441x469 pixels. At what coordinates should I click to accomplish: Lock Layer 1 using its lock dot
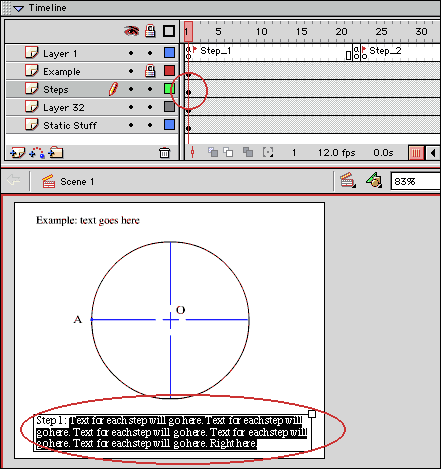150,53
